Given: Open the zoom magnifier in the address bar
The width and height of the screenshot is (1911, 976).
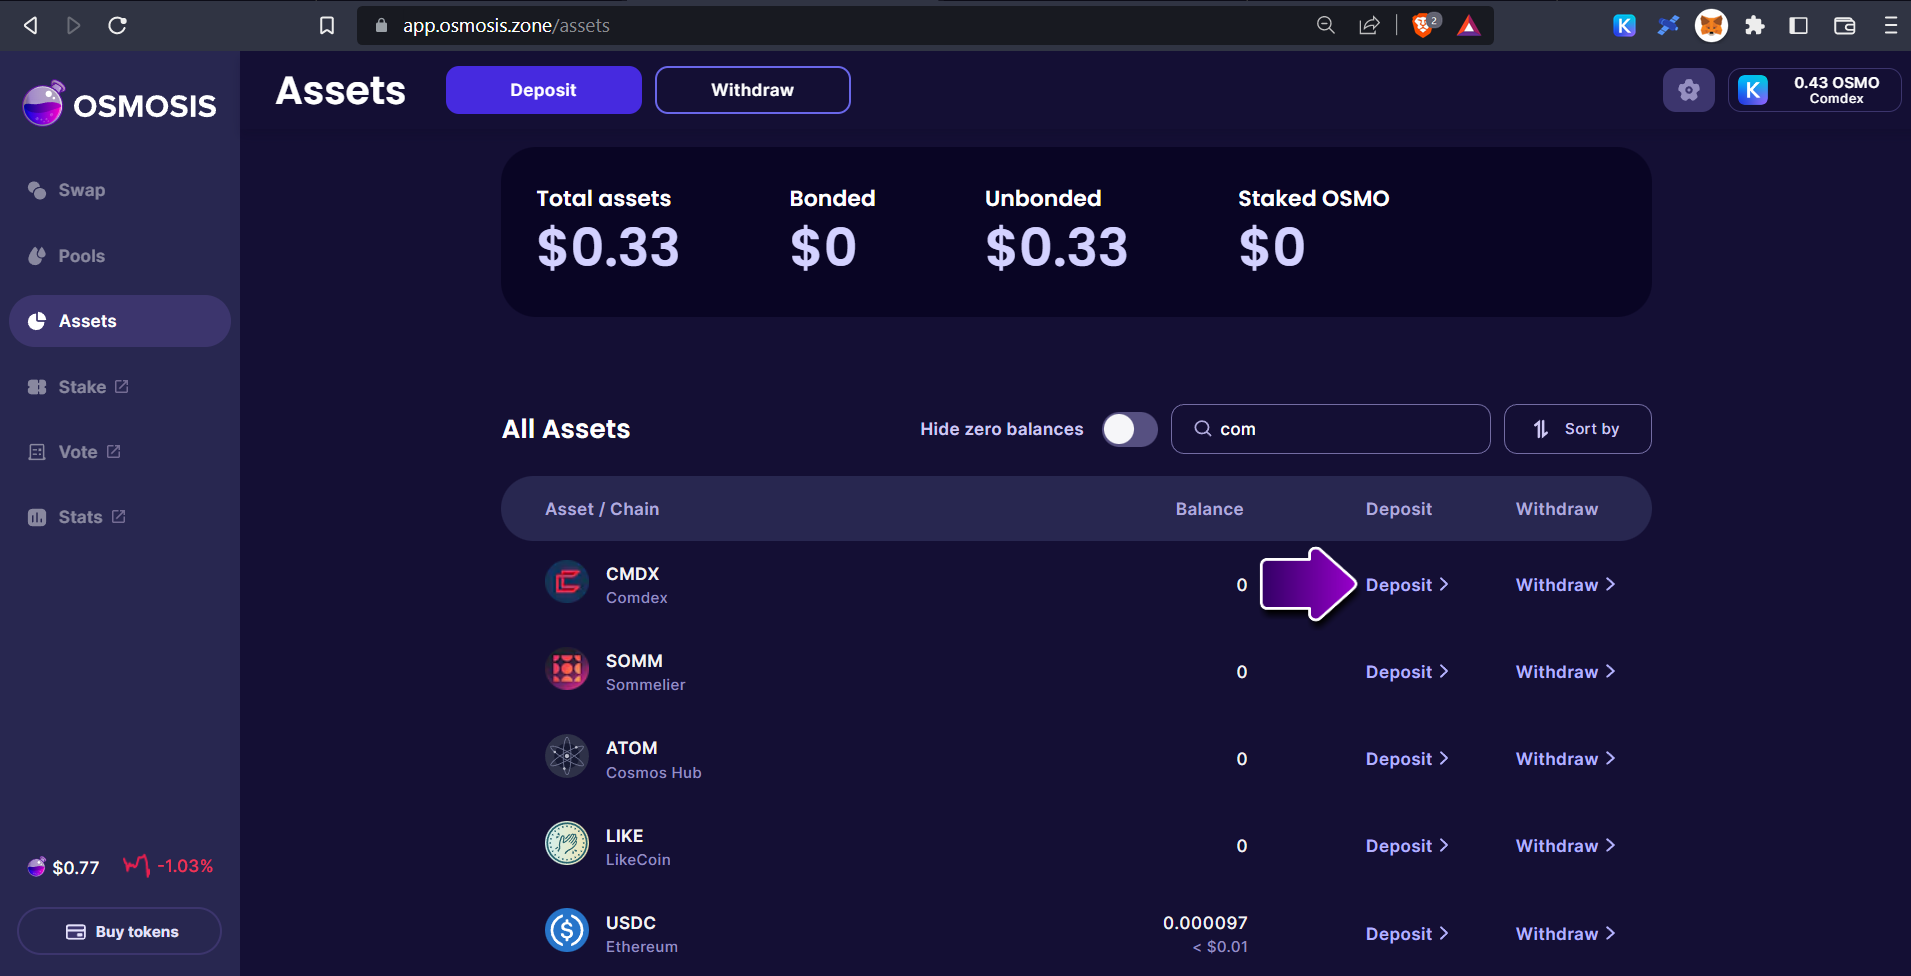Looking at the screenshot, I should (1326, 25).
